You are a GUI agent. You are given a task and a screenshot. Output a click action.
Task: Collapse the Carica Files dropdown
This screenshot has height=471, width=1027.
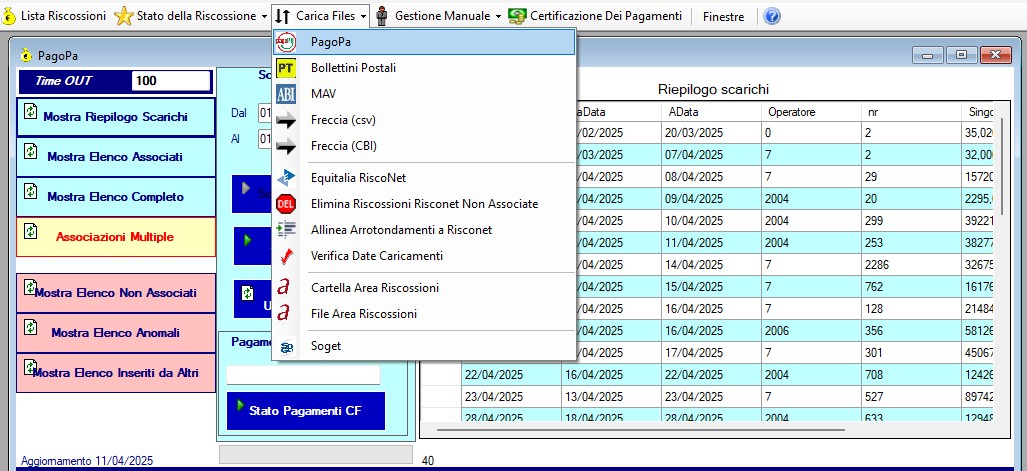tap(321, 16)
